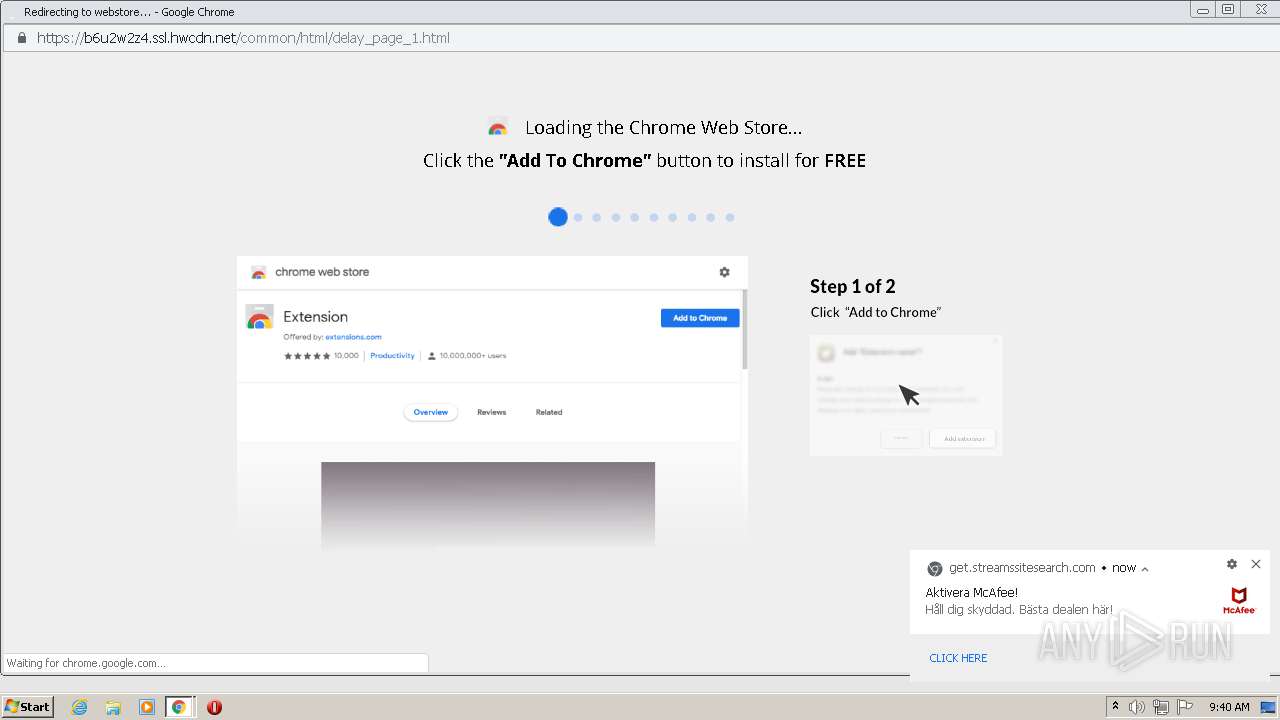
Task: Open the notification settings gear
Action: 1232,564
